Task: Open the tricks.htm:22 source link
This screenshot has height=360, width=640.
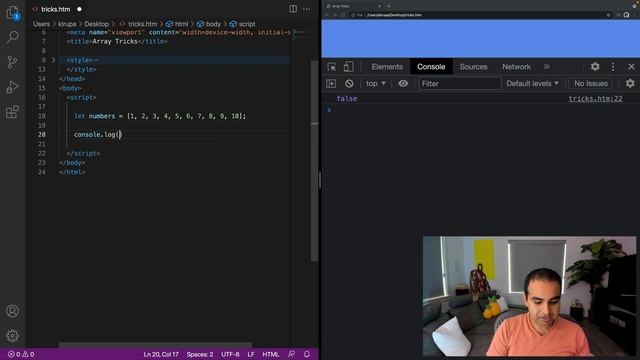Action: click(595, 98)
